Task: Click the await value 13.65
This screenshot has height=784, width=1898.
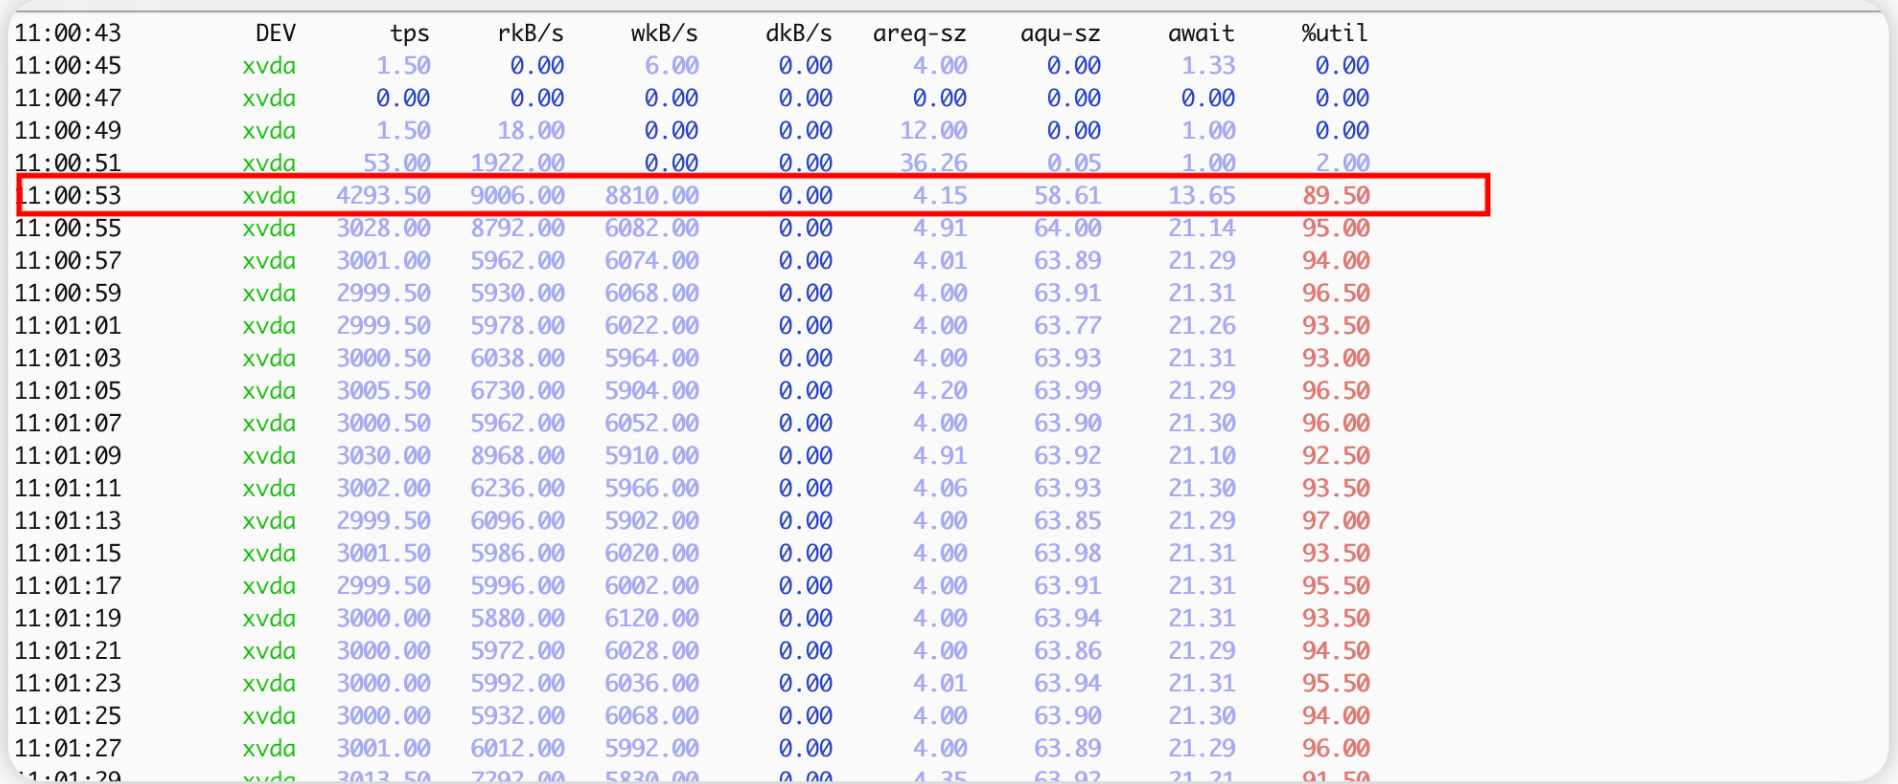Action: click(x=1201, y=196)
